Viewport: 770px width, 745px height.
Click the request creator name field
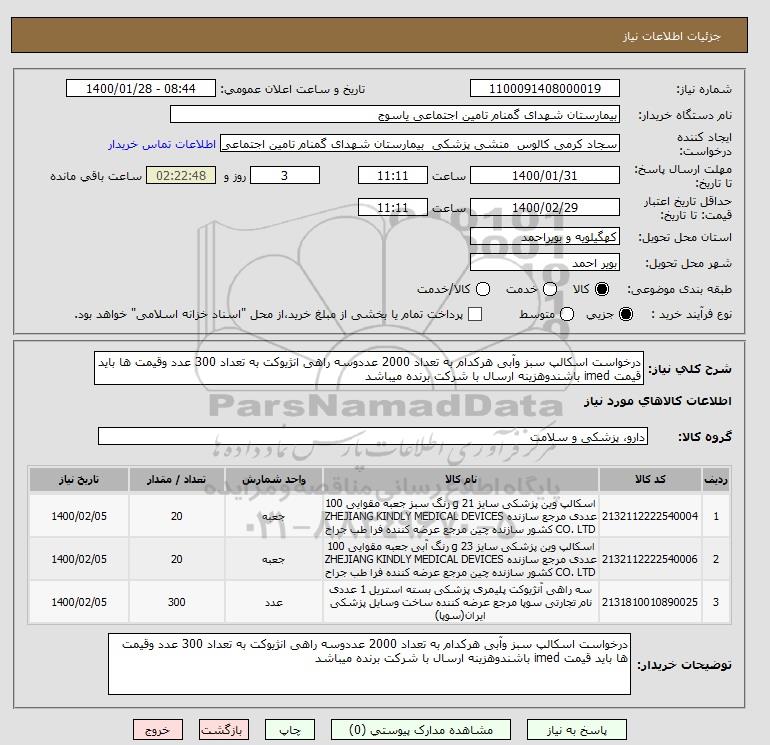point(420,144)
